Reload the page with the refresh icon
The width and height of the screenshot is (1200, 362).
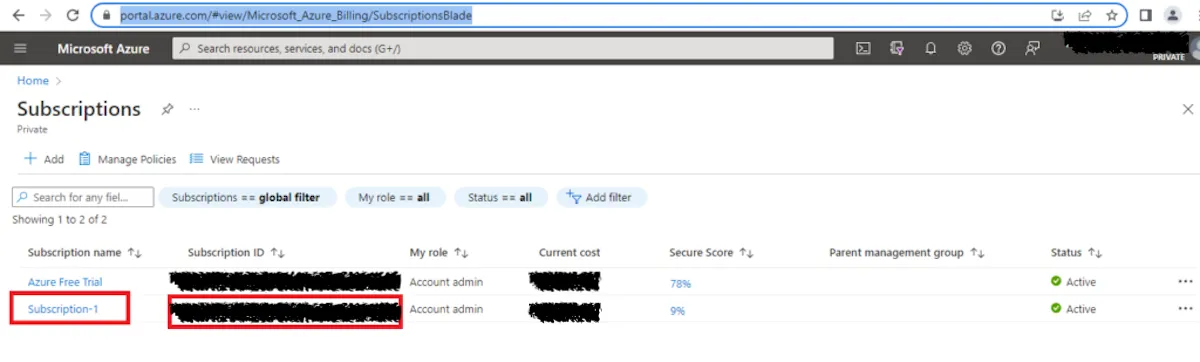[x=72, y=16]
